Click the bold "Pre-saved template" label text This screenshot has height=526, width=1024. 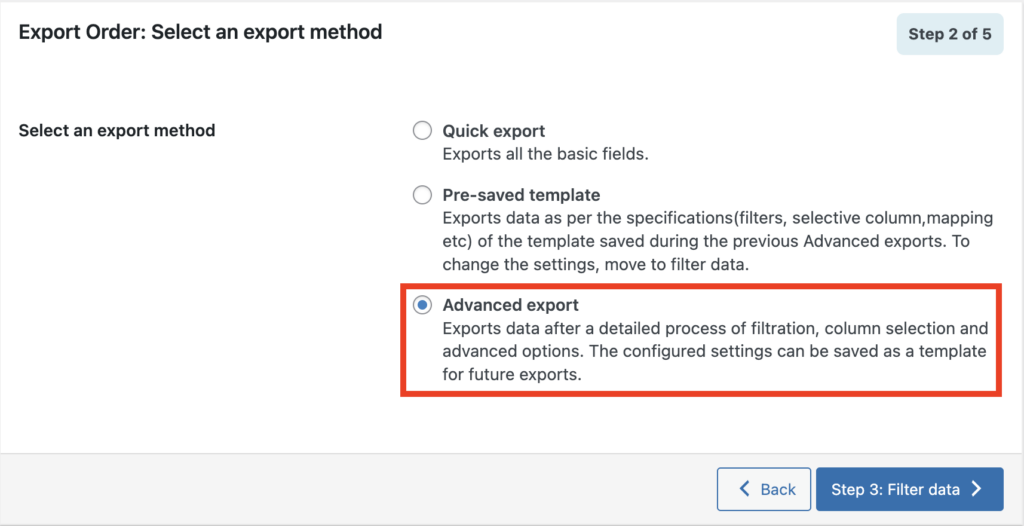point(521,195)
